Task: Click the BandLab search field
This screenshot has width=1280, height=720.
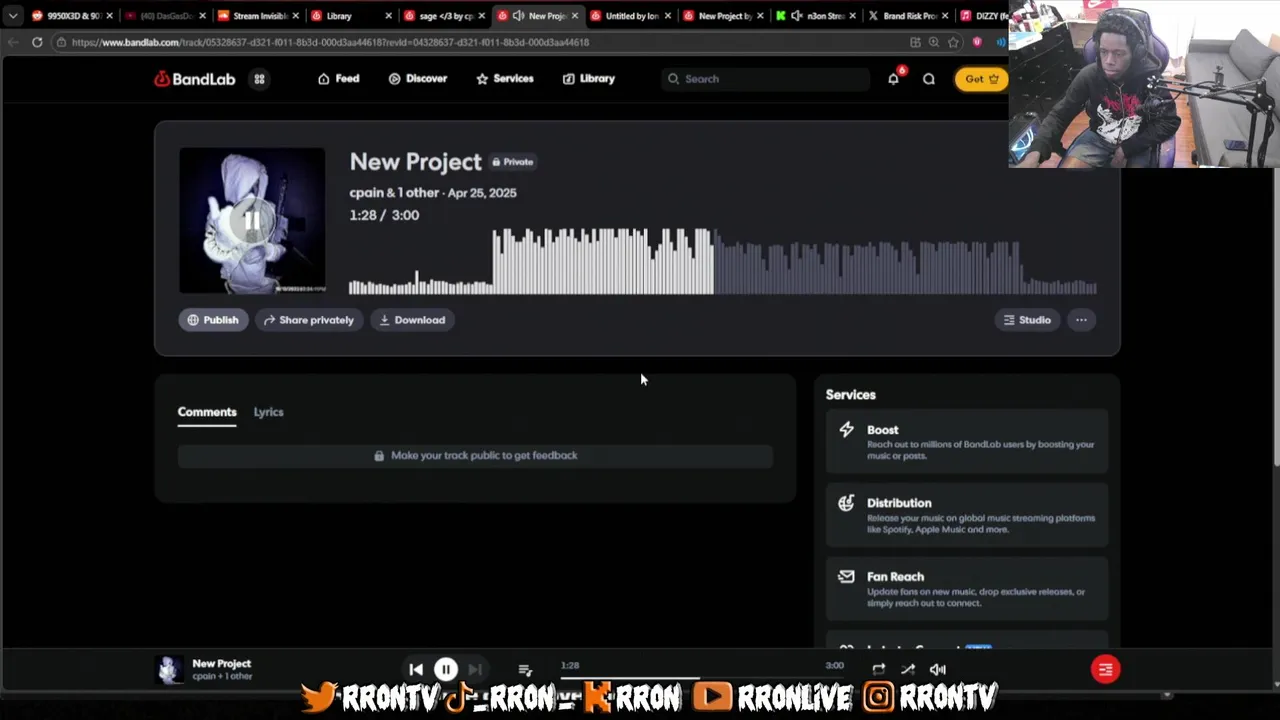Action: coord(765,79)
